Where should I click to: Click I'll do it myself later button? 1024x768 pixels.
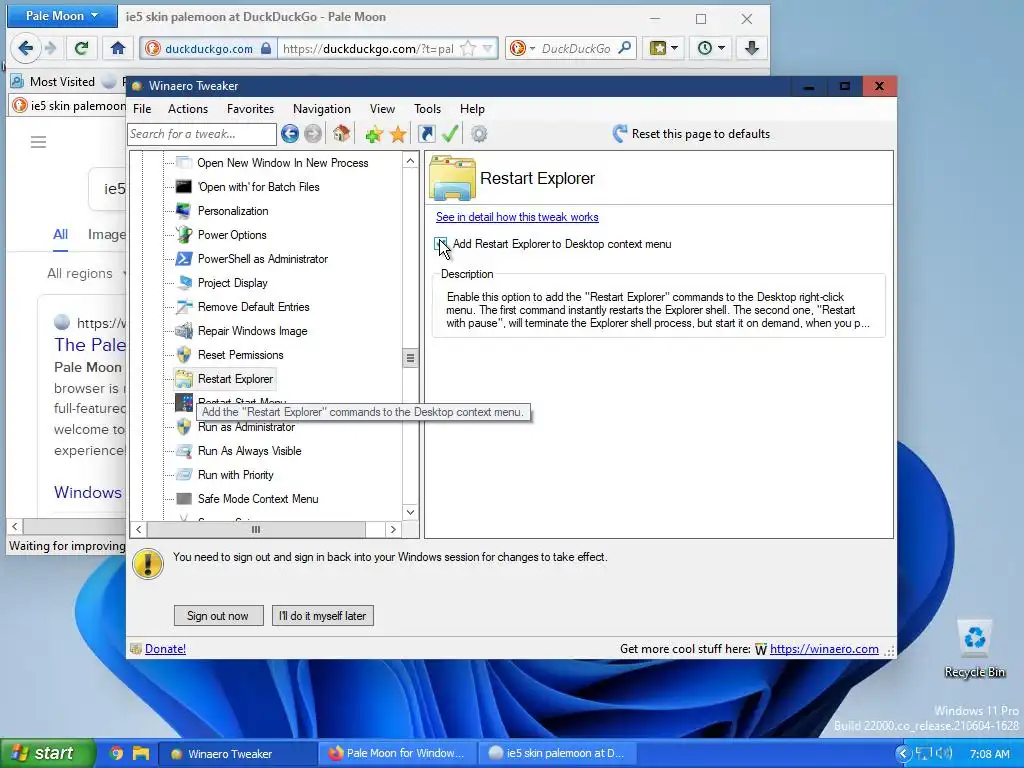click(323, 616)
